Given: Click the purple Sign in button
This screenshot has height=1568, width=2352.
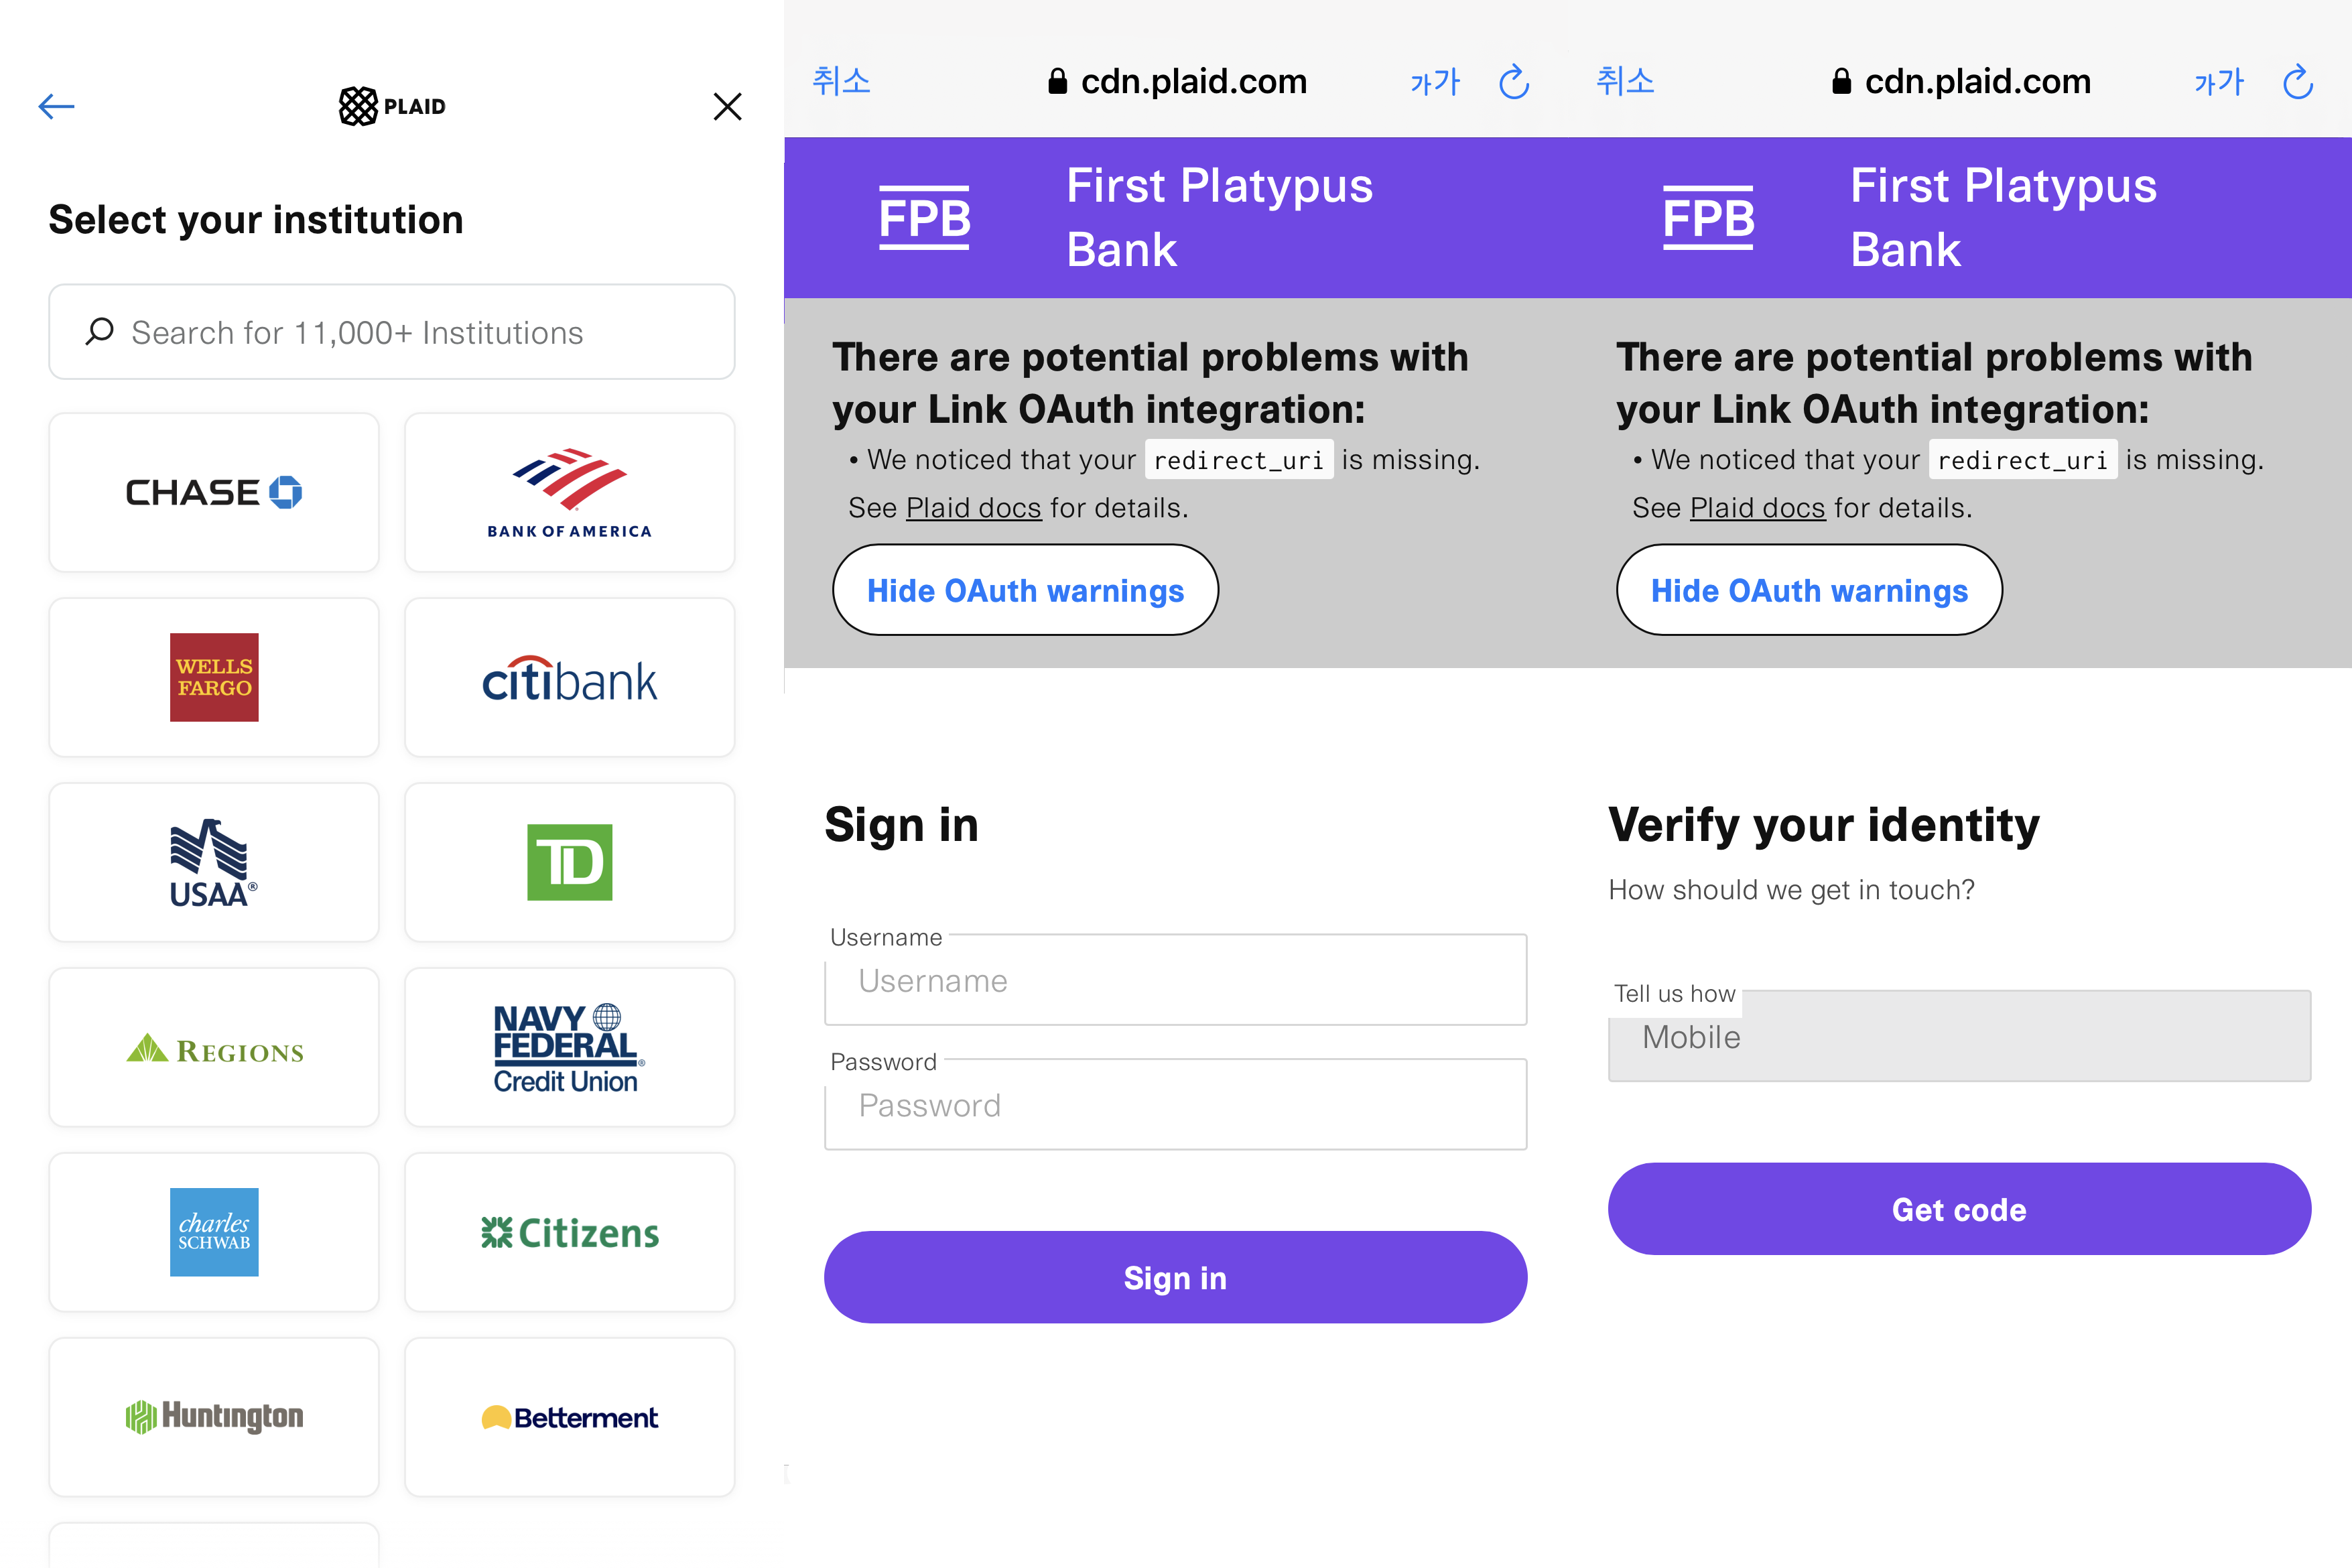Looking at the screenshot, I should (1175, 1277).
